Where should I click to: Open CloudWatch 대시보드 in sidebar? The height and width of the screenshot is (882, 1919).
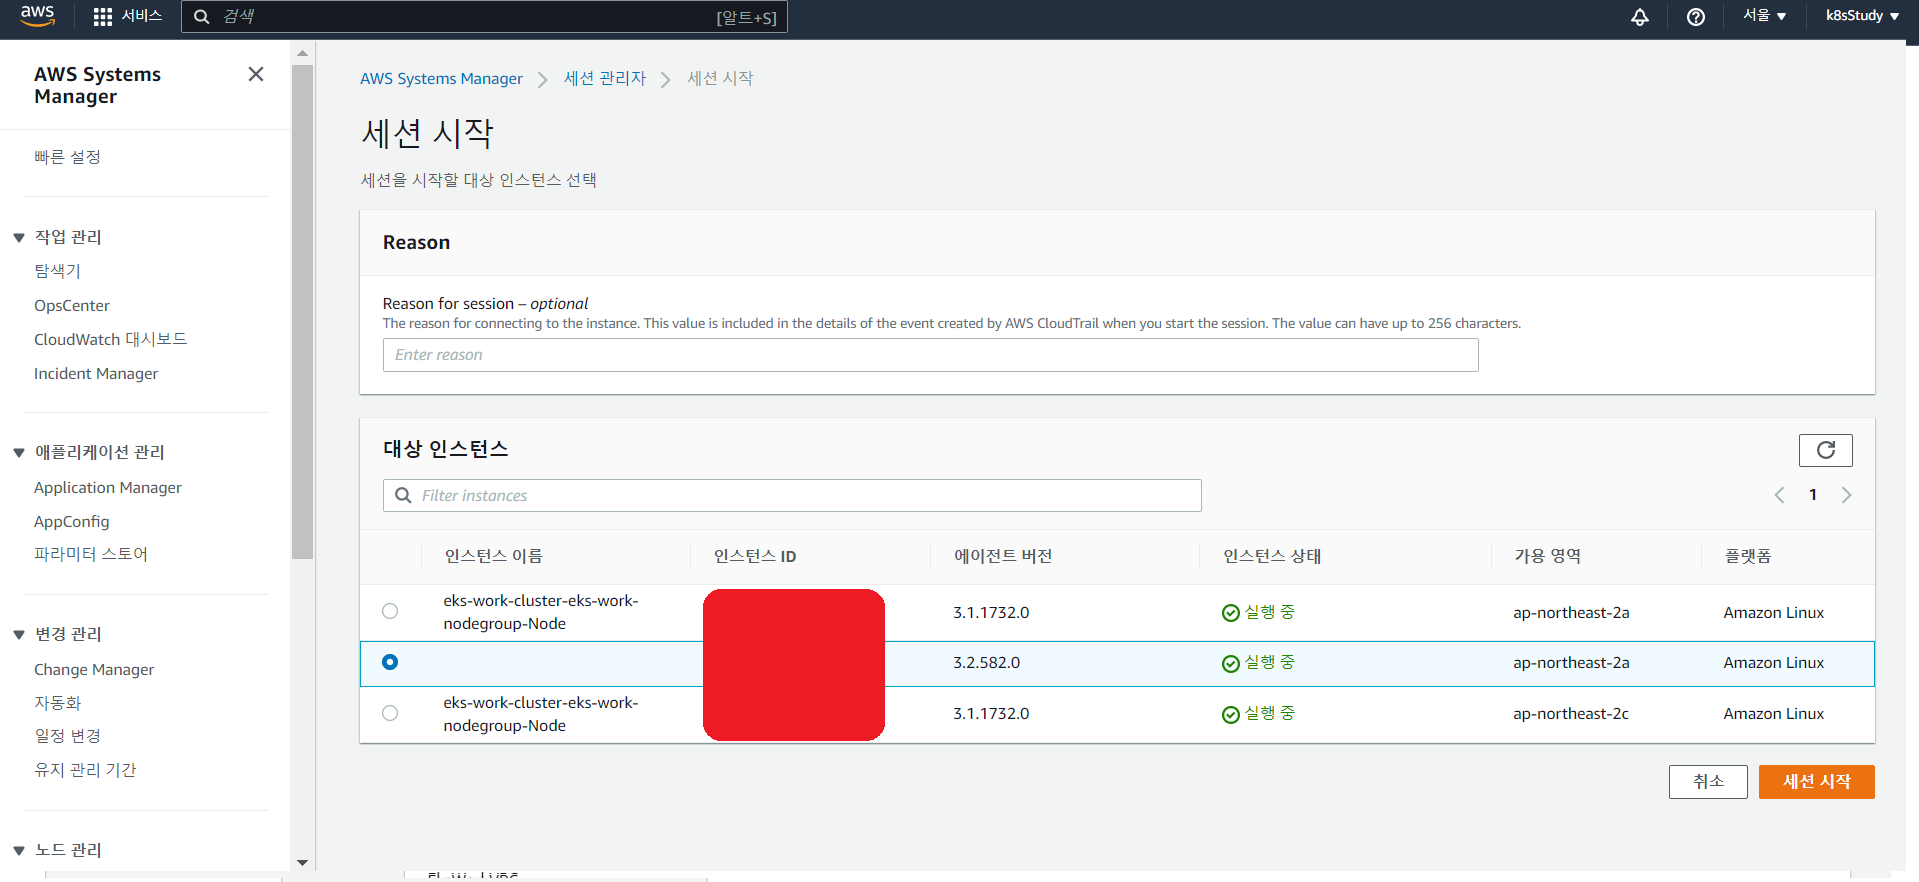click(x=111, y=339)
